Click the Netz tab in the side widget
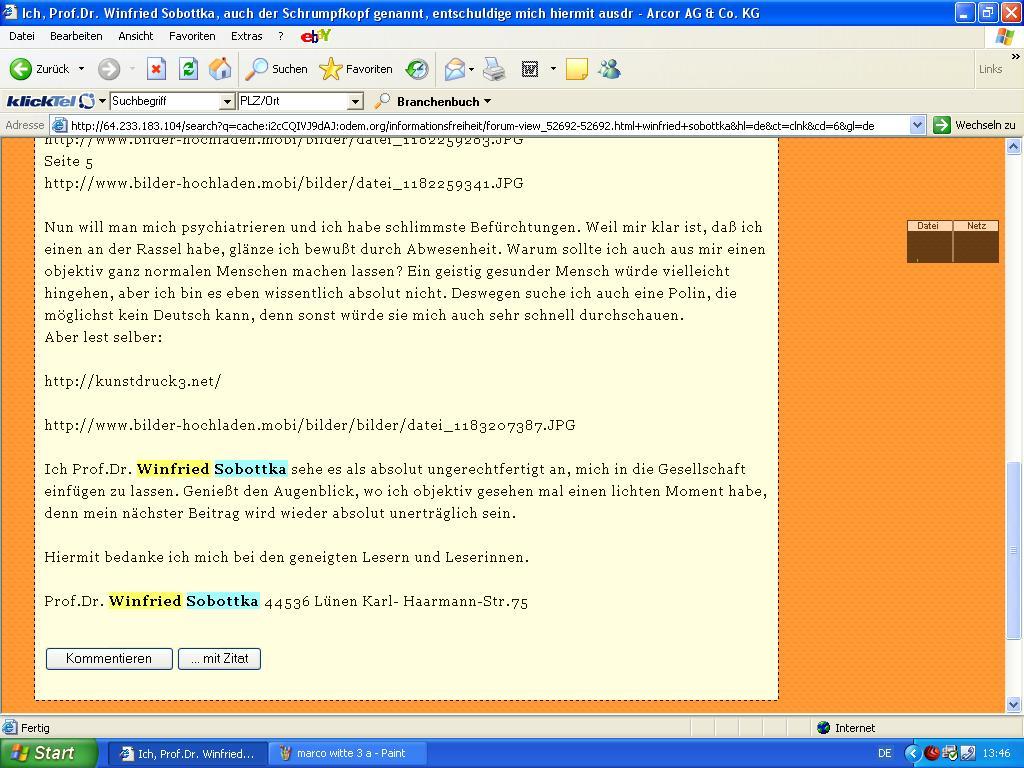 (x=976, y=226)
